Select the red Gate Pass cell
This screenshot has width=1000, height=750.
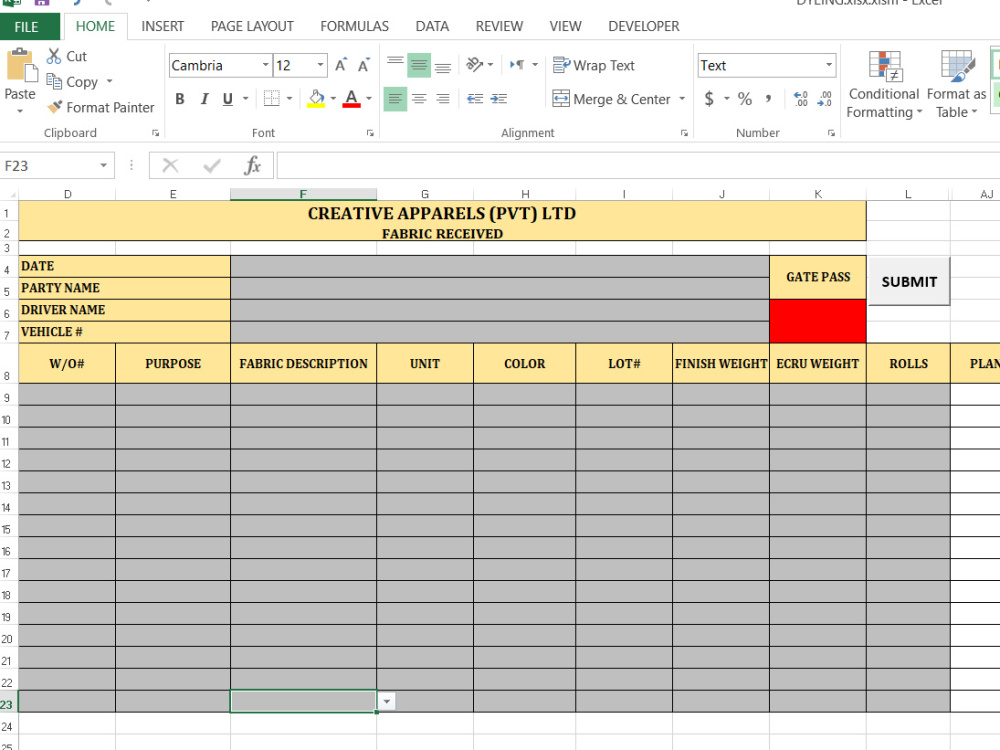pyautogui.click(x=818, y=321)
